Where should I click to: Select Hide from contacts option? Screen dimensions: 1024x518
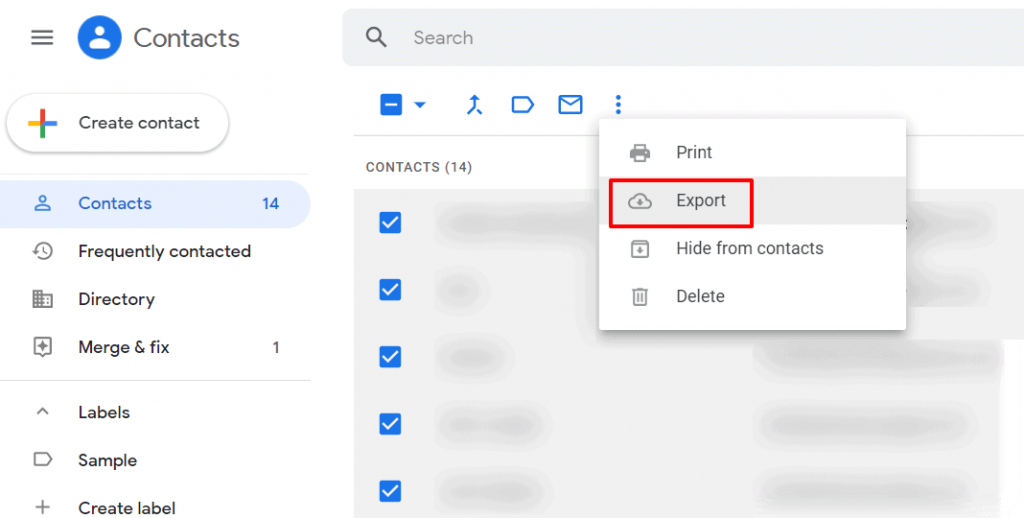749,249
